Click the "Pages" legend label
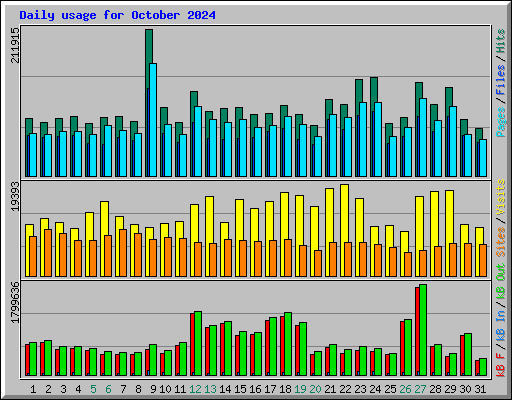 coord(501,122)
